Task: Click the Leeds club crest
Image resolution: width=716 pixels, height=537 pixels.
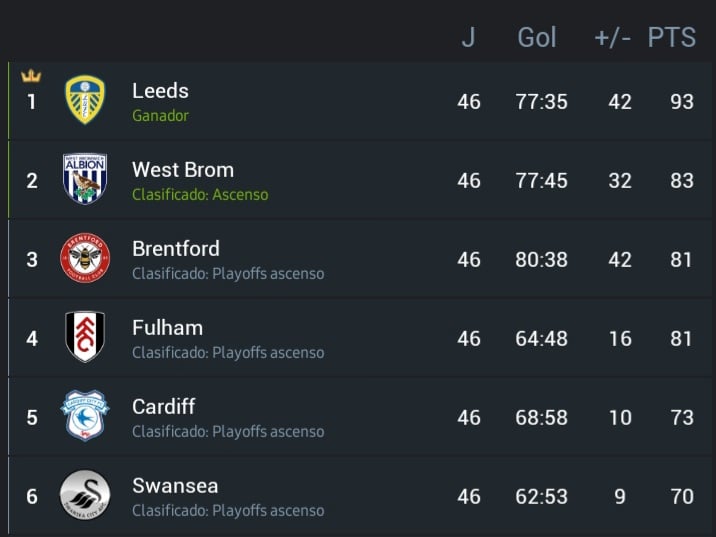Action: tap(85, 101)
